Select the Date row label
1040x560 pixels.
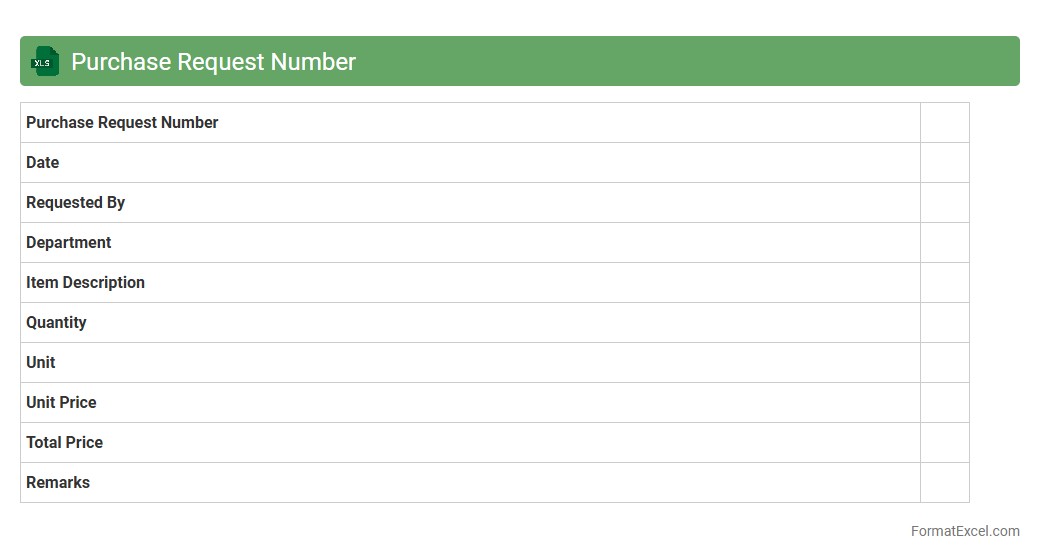(x=43, y=162)
